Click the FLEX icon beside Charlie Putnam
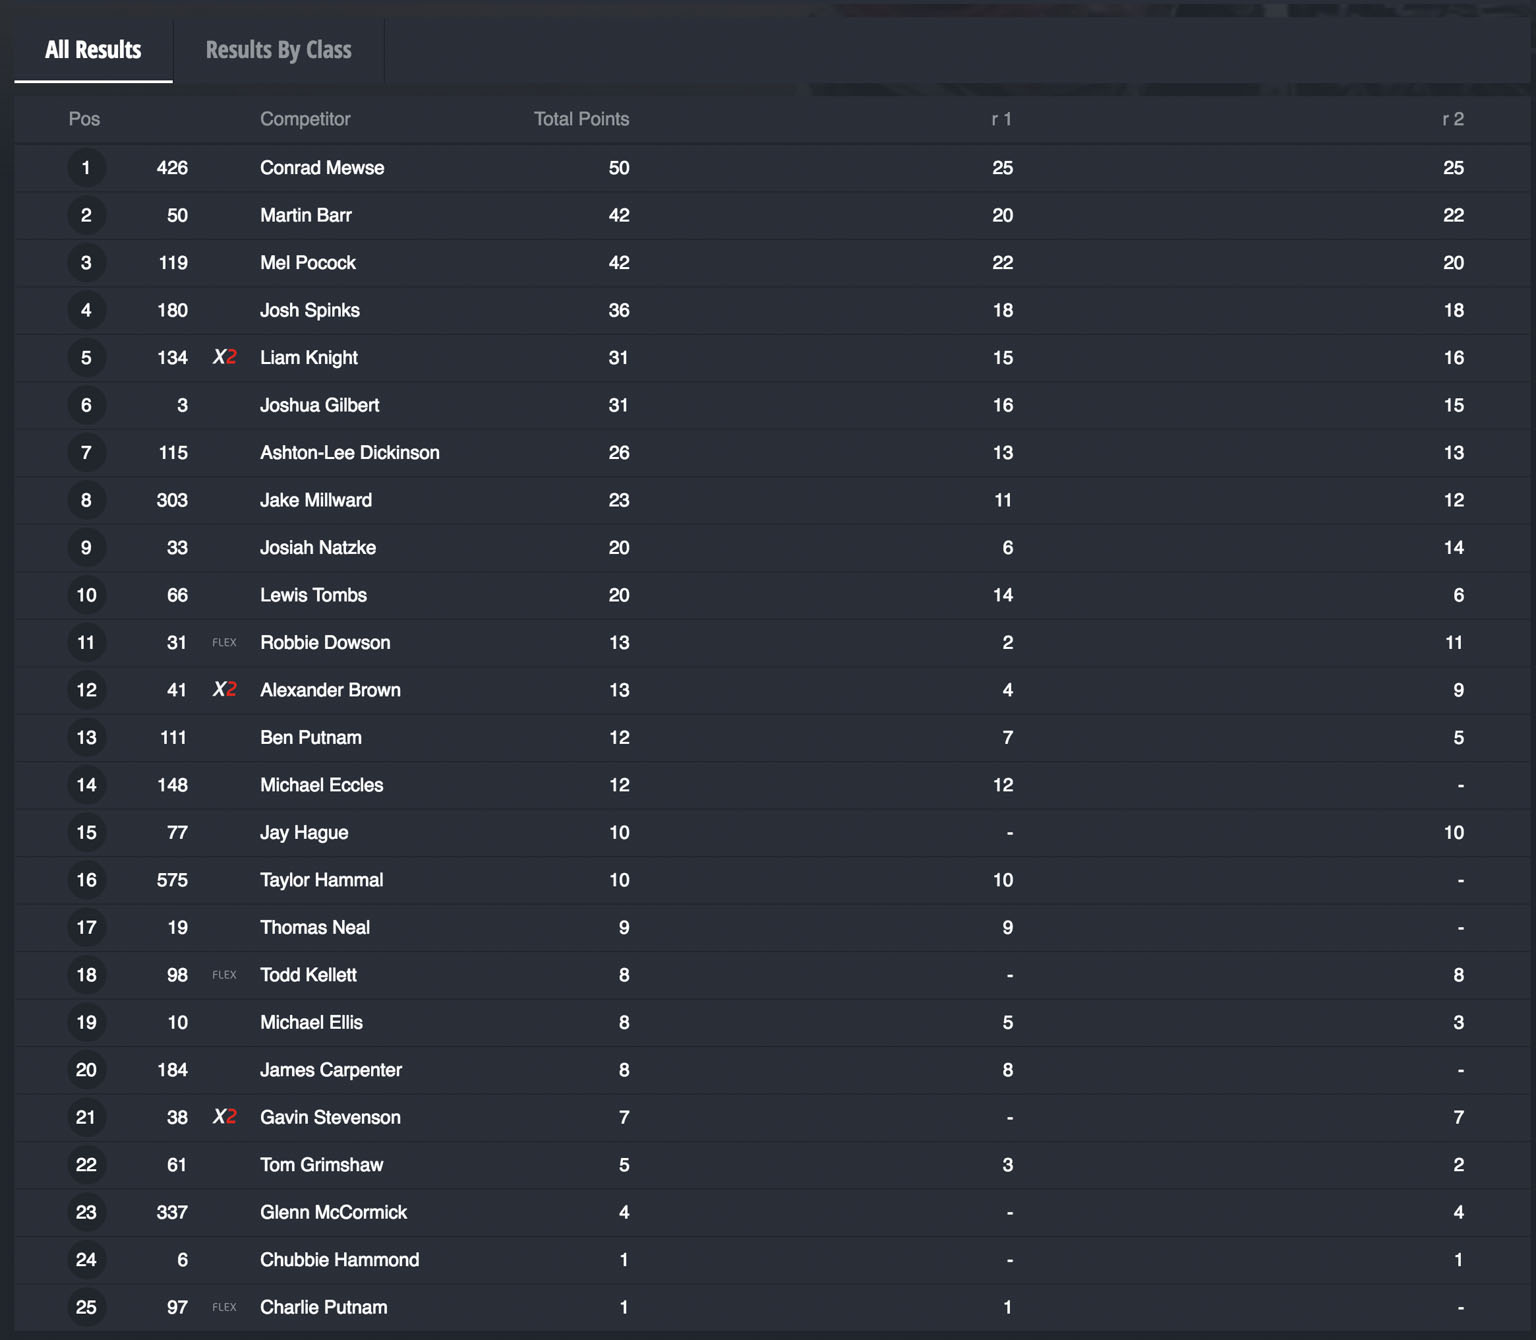 pos(225,1307)
